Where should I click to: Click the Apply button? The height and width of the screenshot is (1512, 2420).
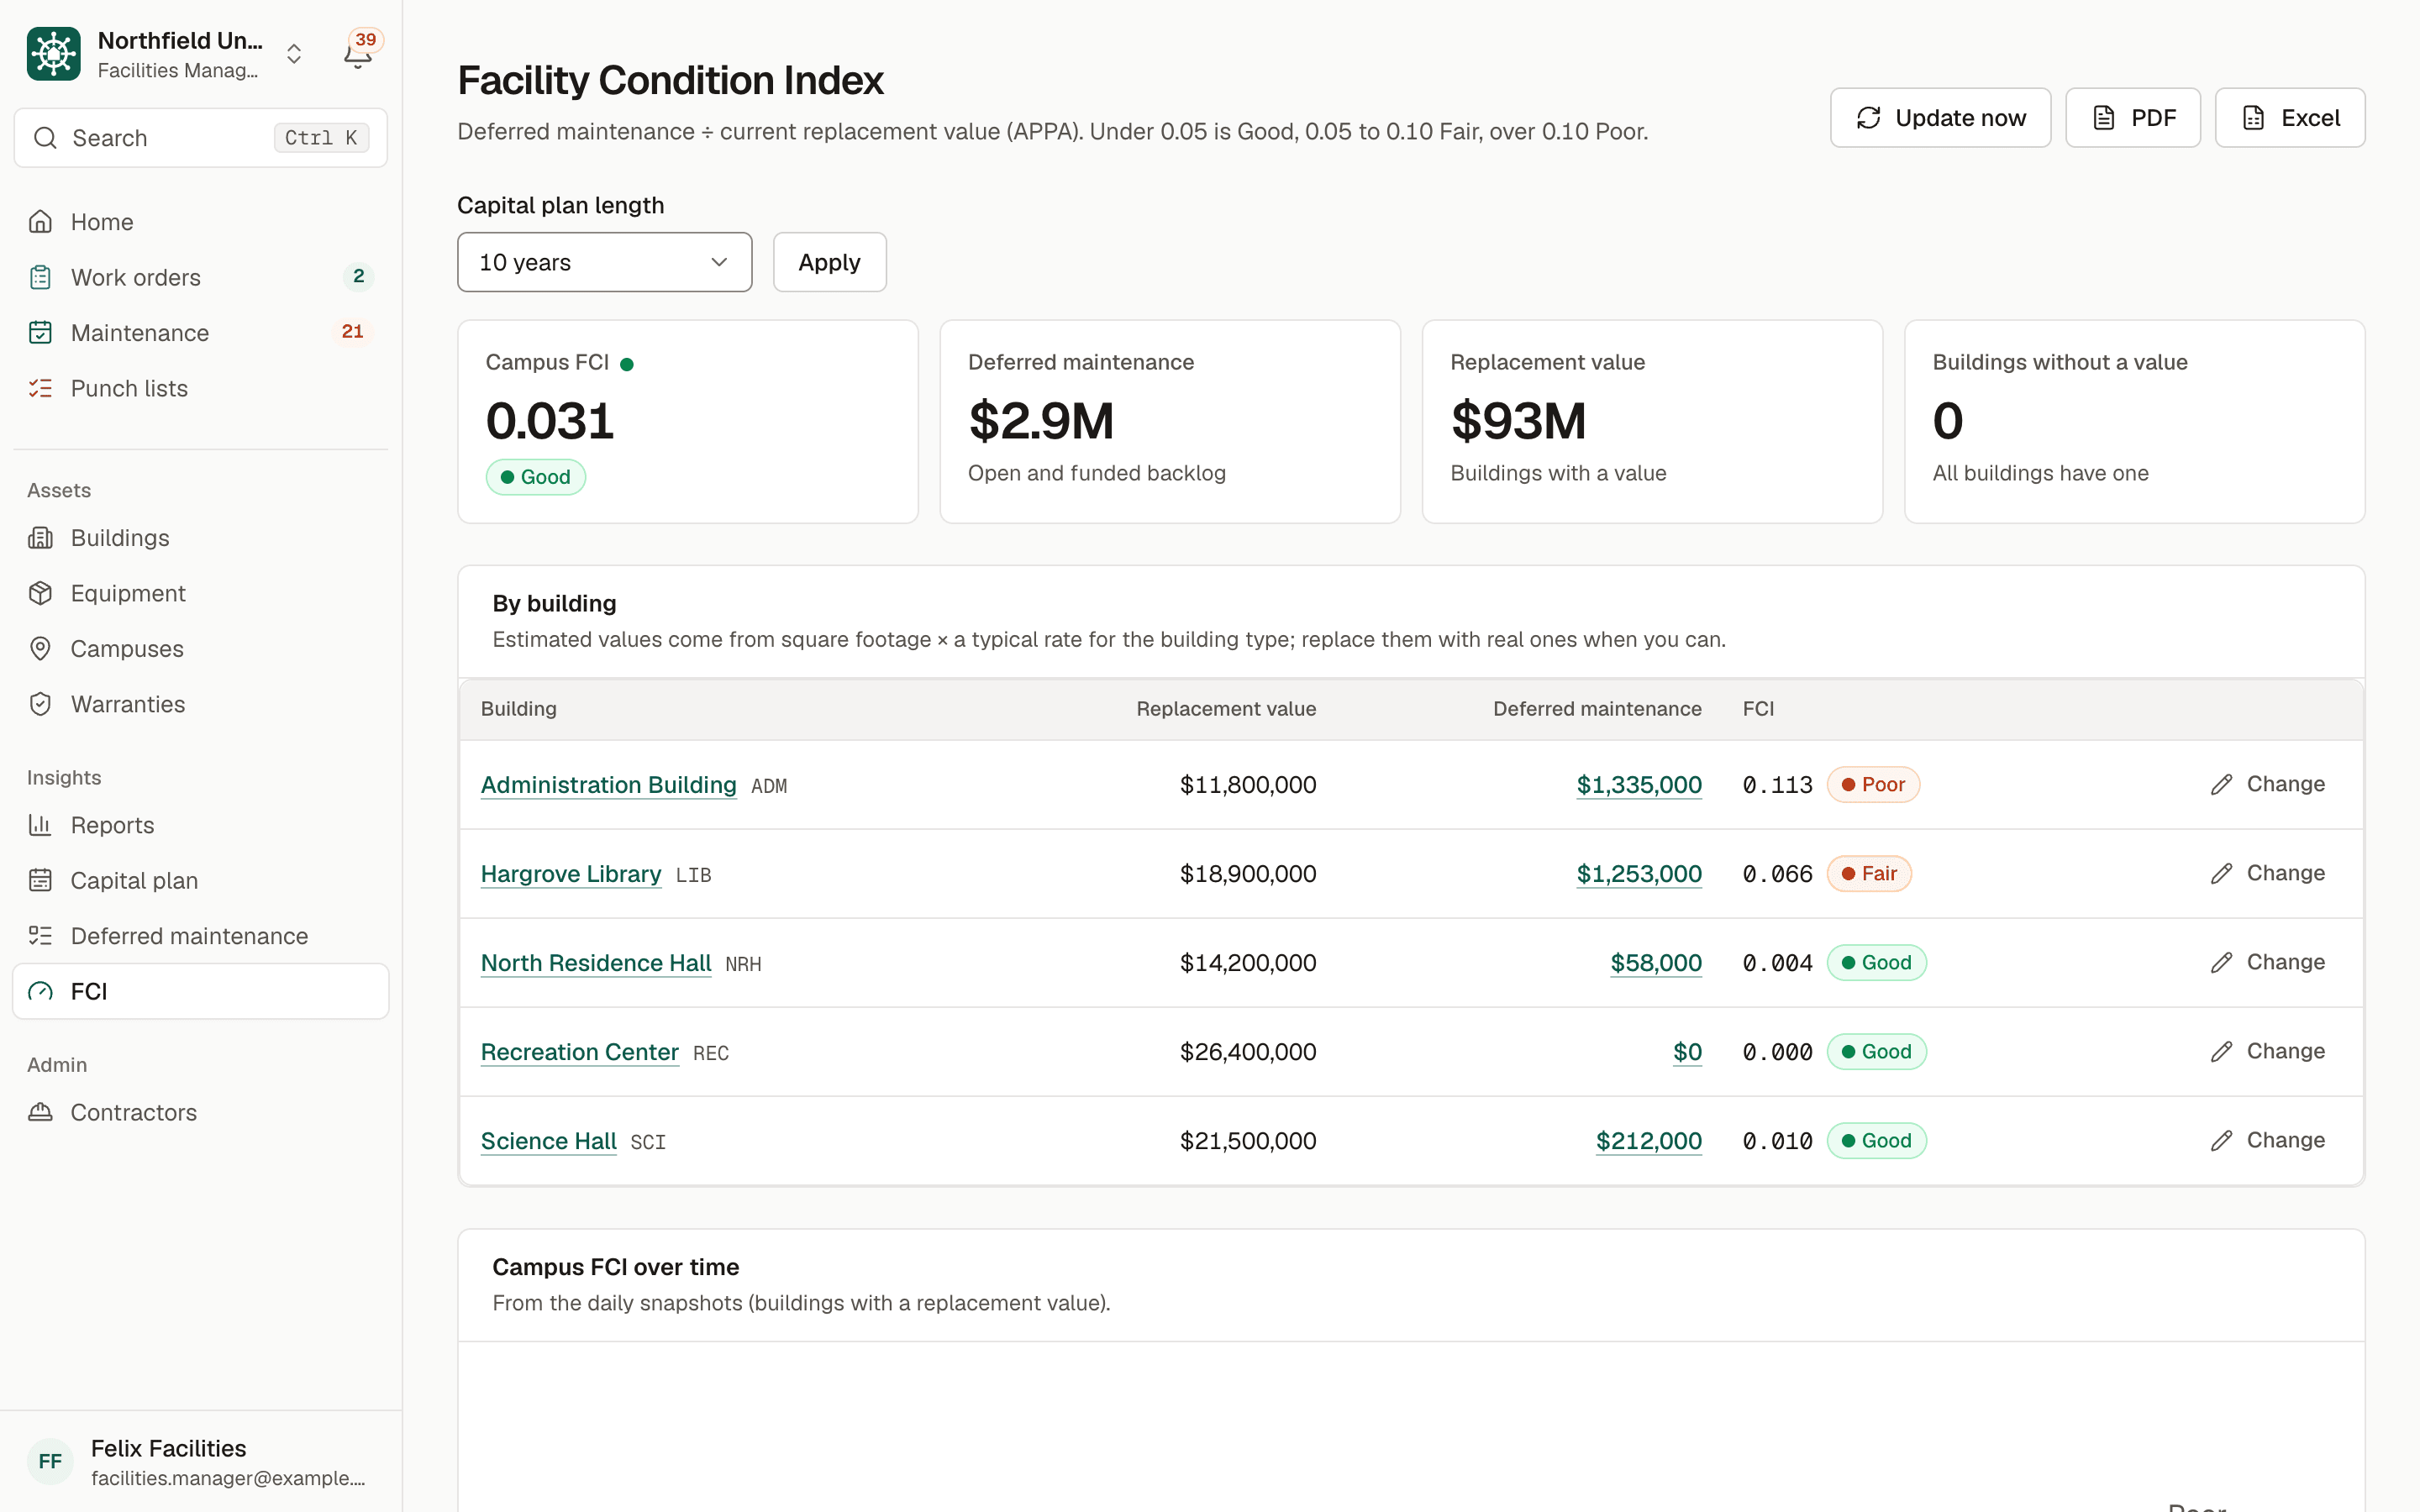[829, 262]
